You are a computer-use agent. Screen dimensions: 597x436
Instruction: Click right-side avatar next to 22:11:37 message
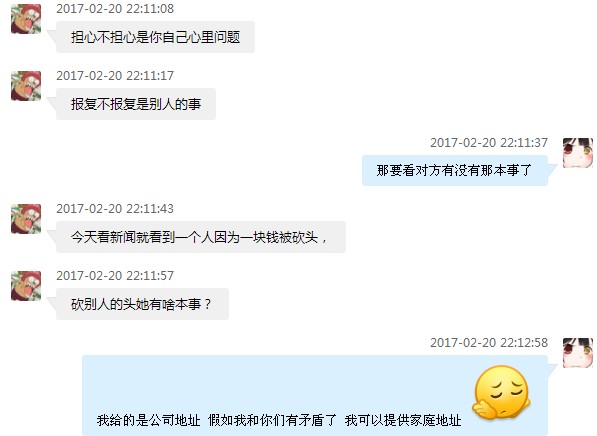pyautogui.click(x=578, y=153)
